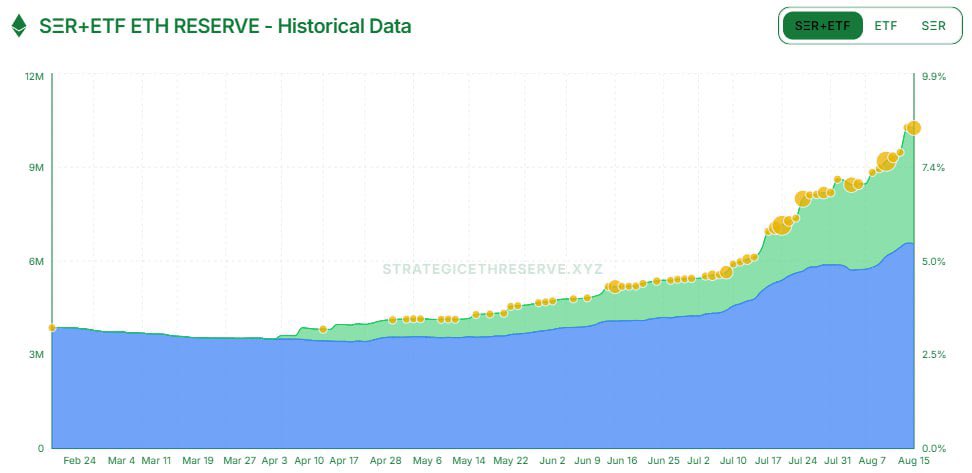
Task: Click the Mar 27 date label
Action: click(x=240, y=461)
